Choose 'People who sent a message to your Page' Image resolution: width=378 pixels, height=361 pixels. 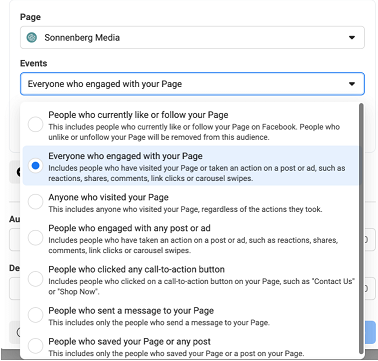pyautogui.click(x=190, y=316)
